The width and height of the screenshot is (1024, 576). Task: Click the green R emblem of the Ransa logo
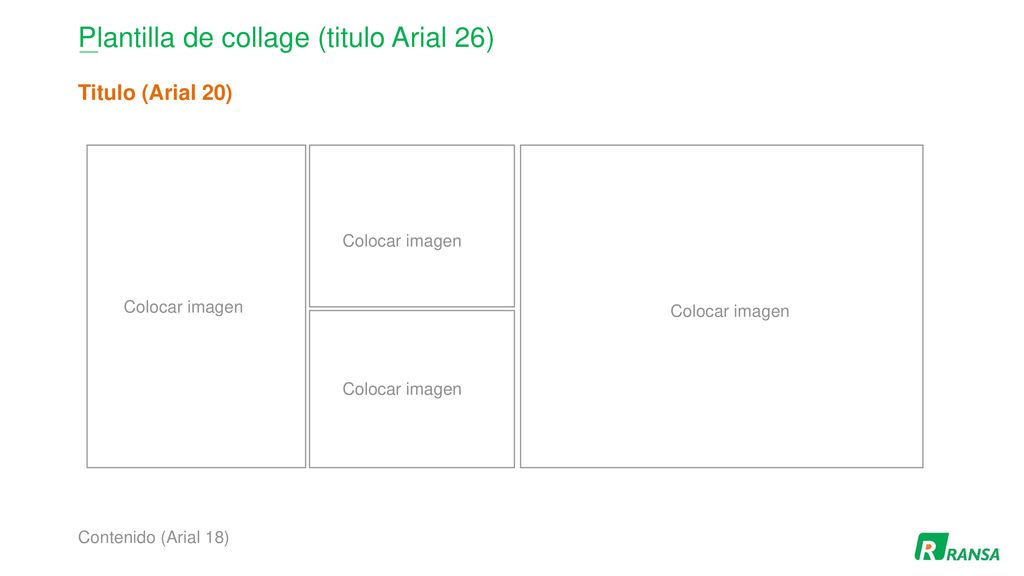tap(931, 547)
